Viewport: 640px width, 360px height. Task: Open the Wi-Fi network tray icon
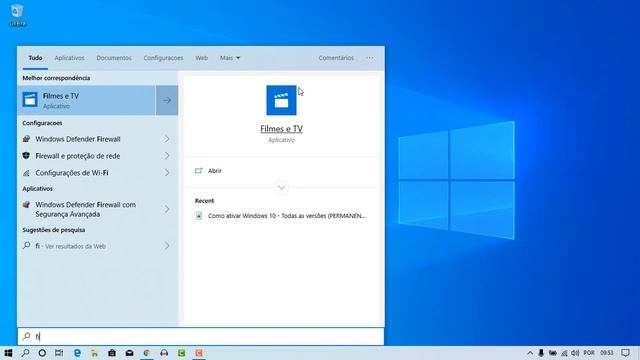click(x=564, y=353)
